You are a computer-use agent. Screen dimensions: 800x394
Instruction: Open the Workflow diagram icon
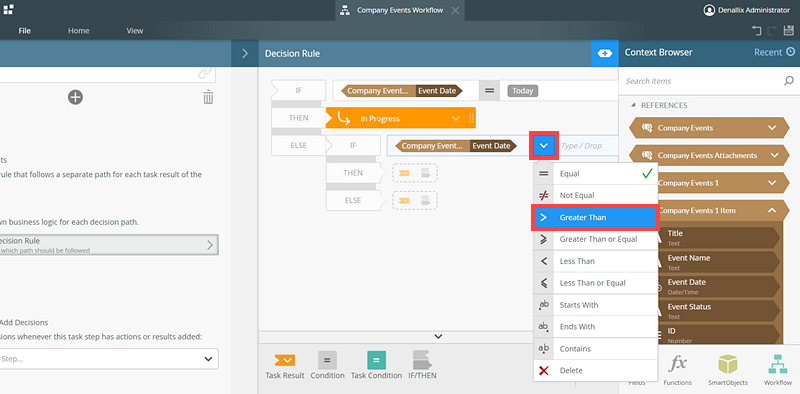coord(778,364)
